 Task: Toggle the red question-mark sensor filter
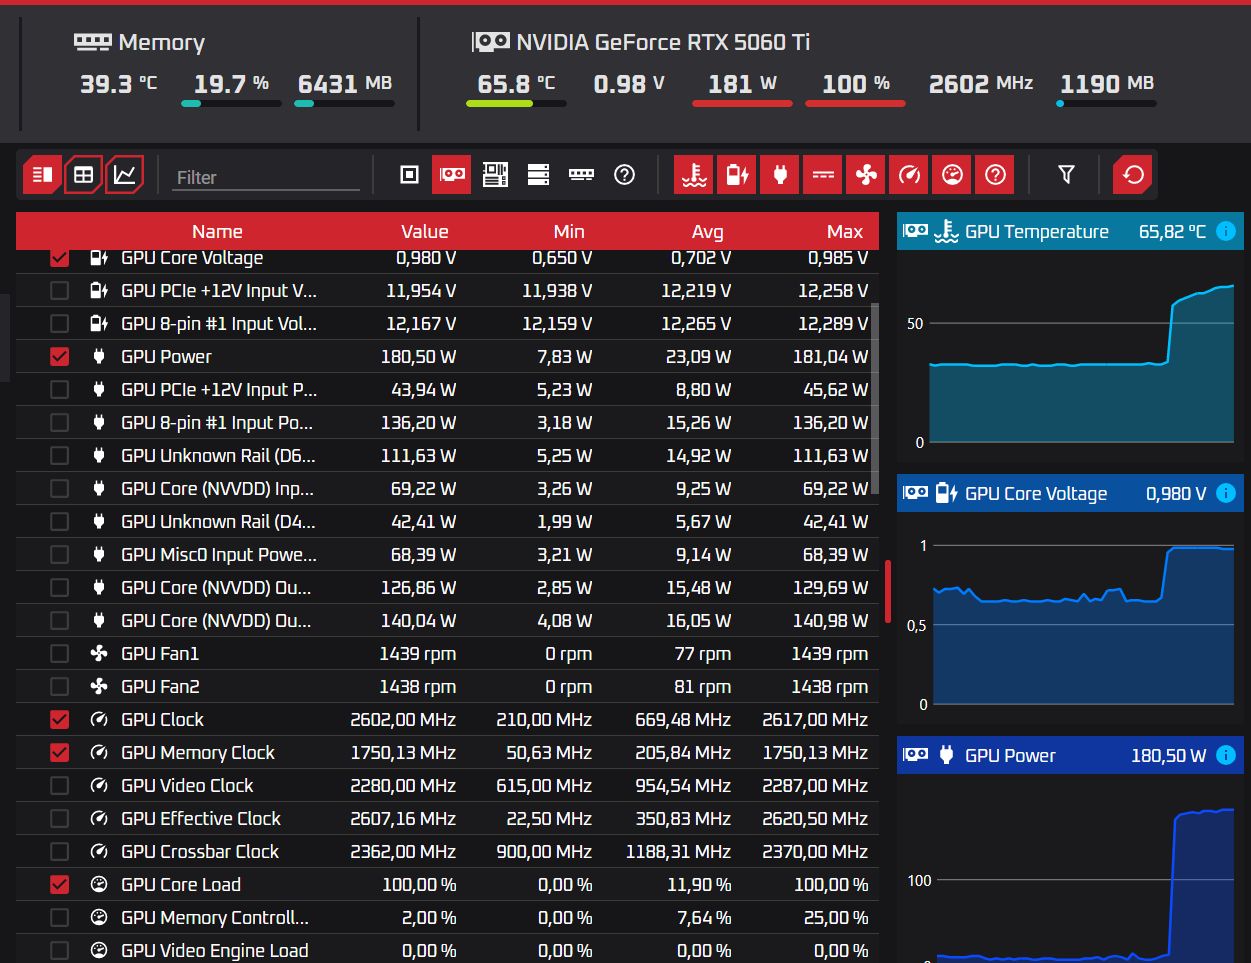click(995, 175)
